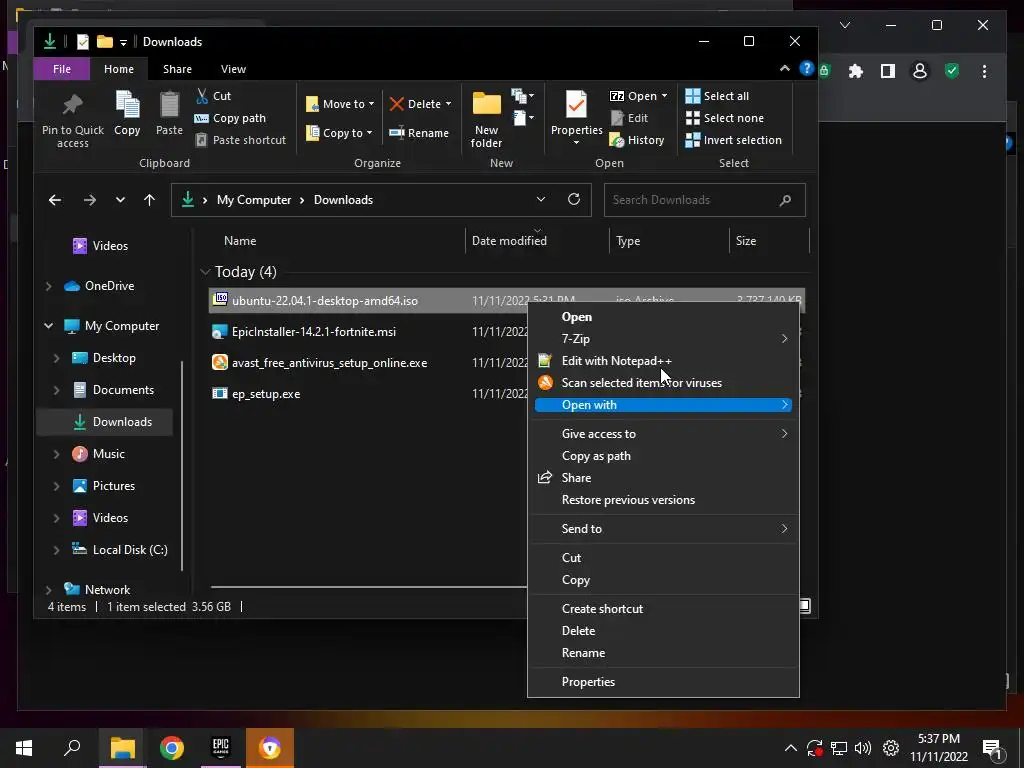Expand the Network tree node
1024x768 pixels.
48,590
